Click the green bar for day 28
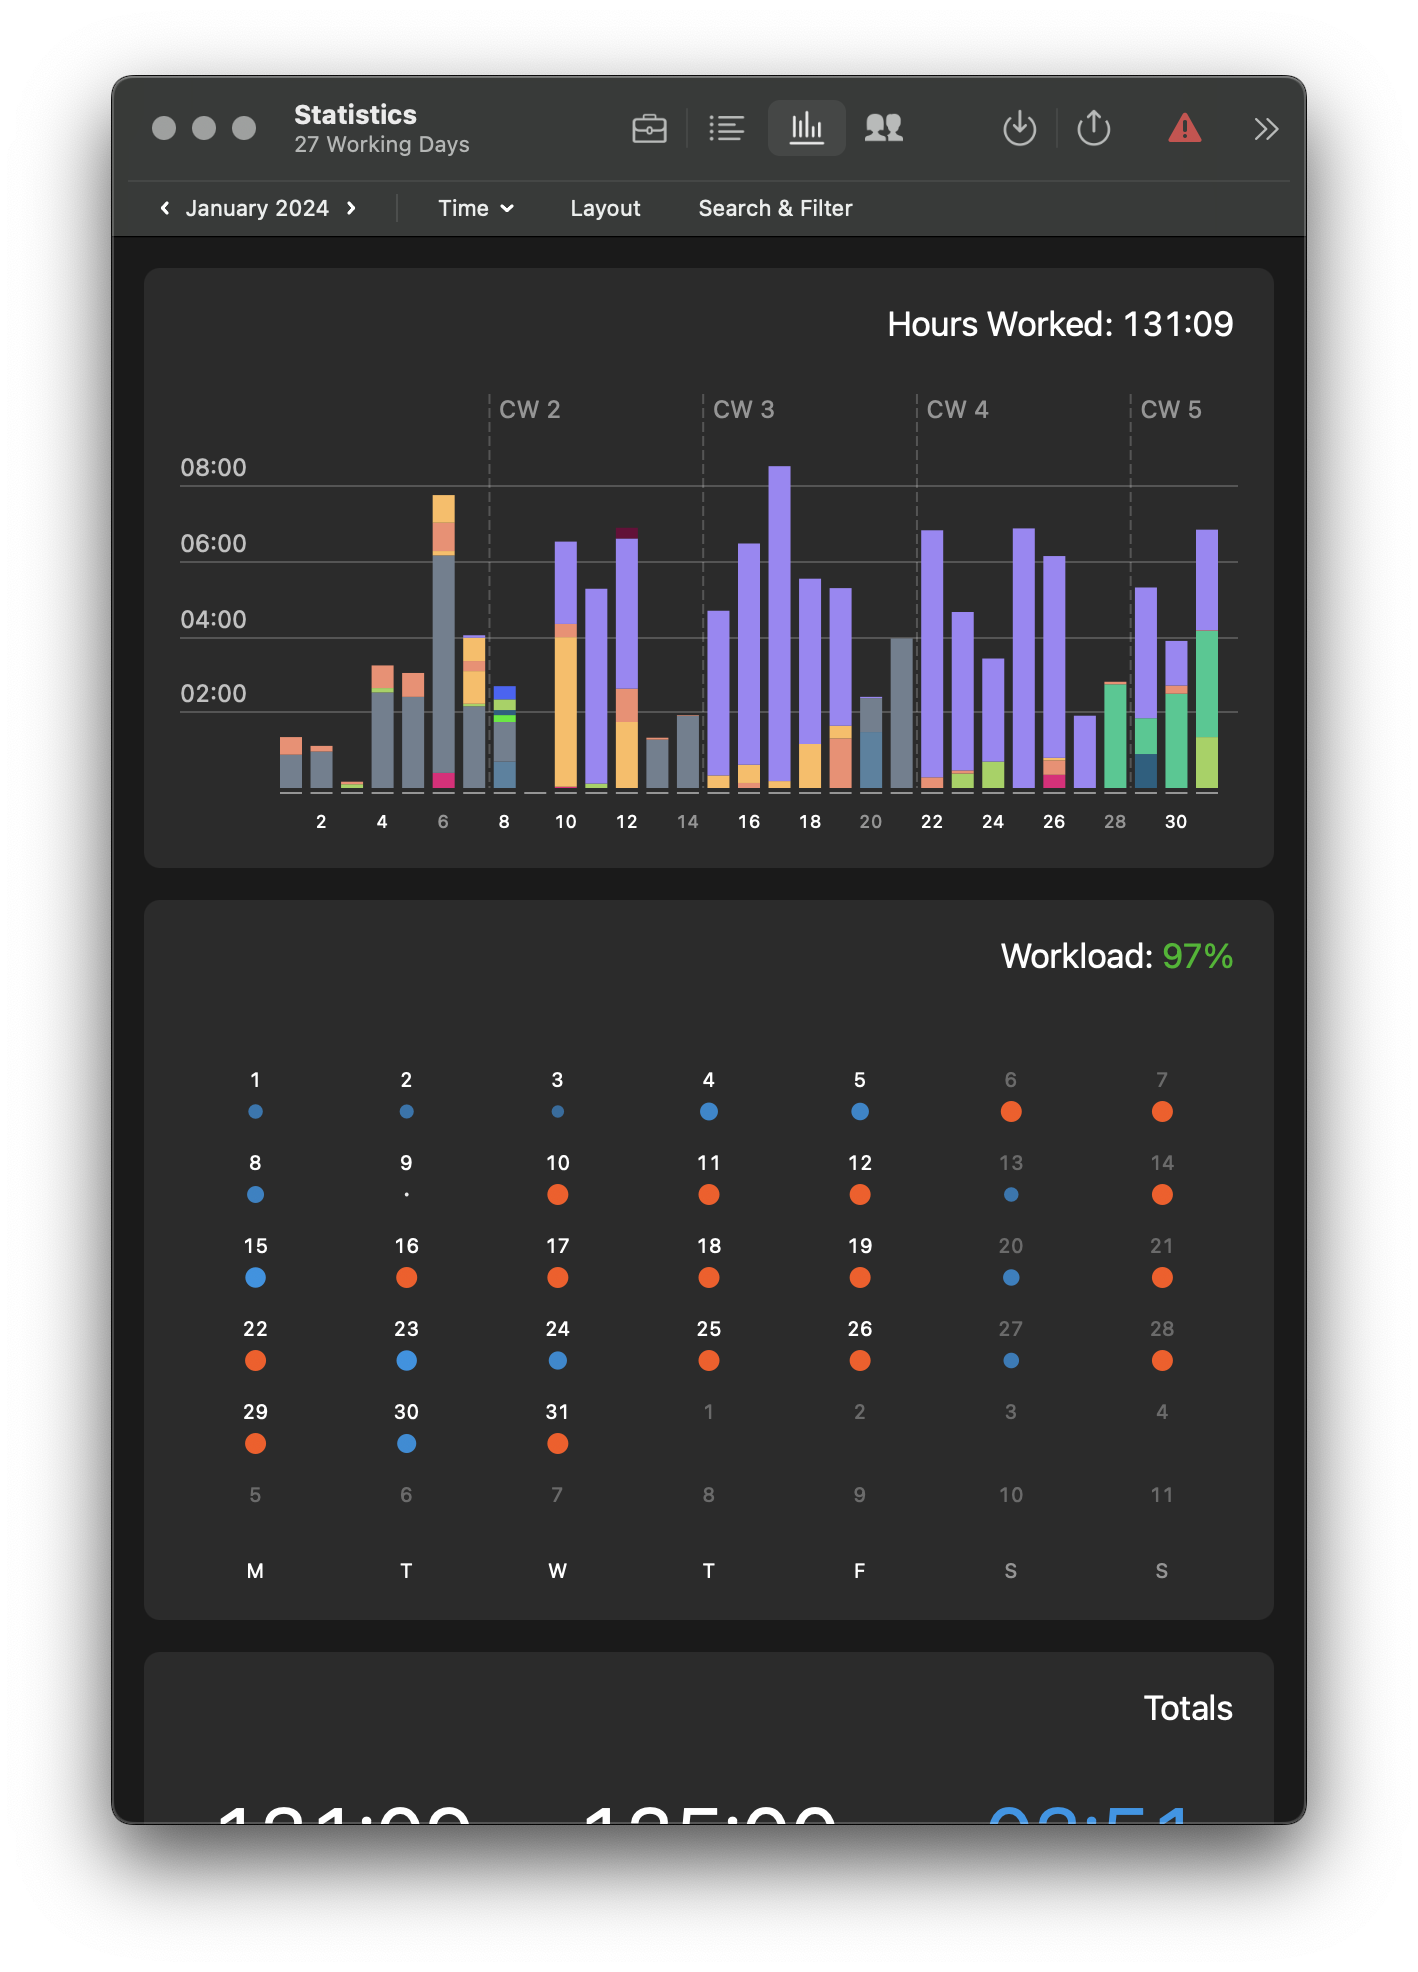This screenshot has height=1972, width=1418. pyautogui.click(x=1115, y=736)
